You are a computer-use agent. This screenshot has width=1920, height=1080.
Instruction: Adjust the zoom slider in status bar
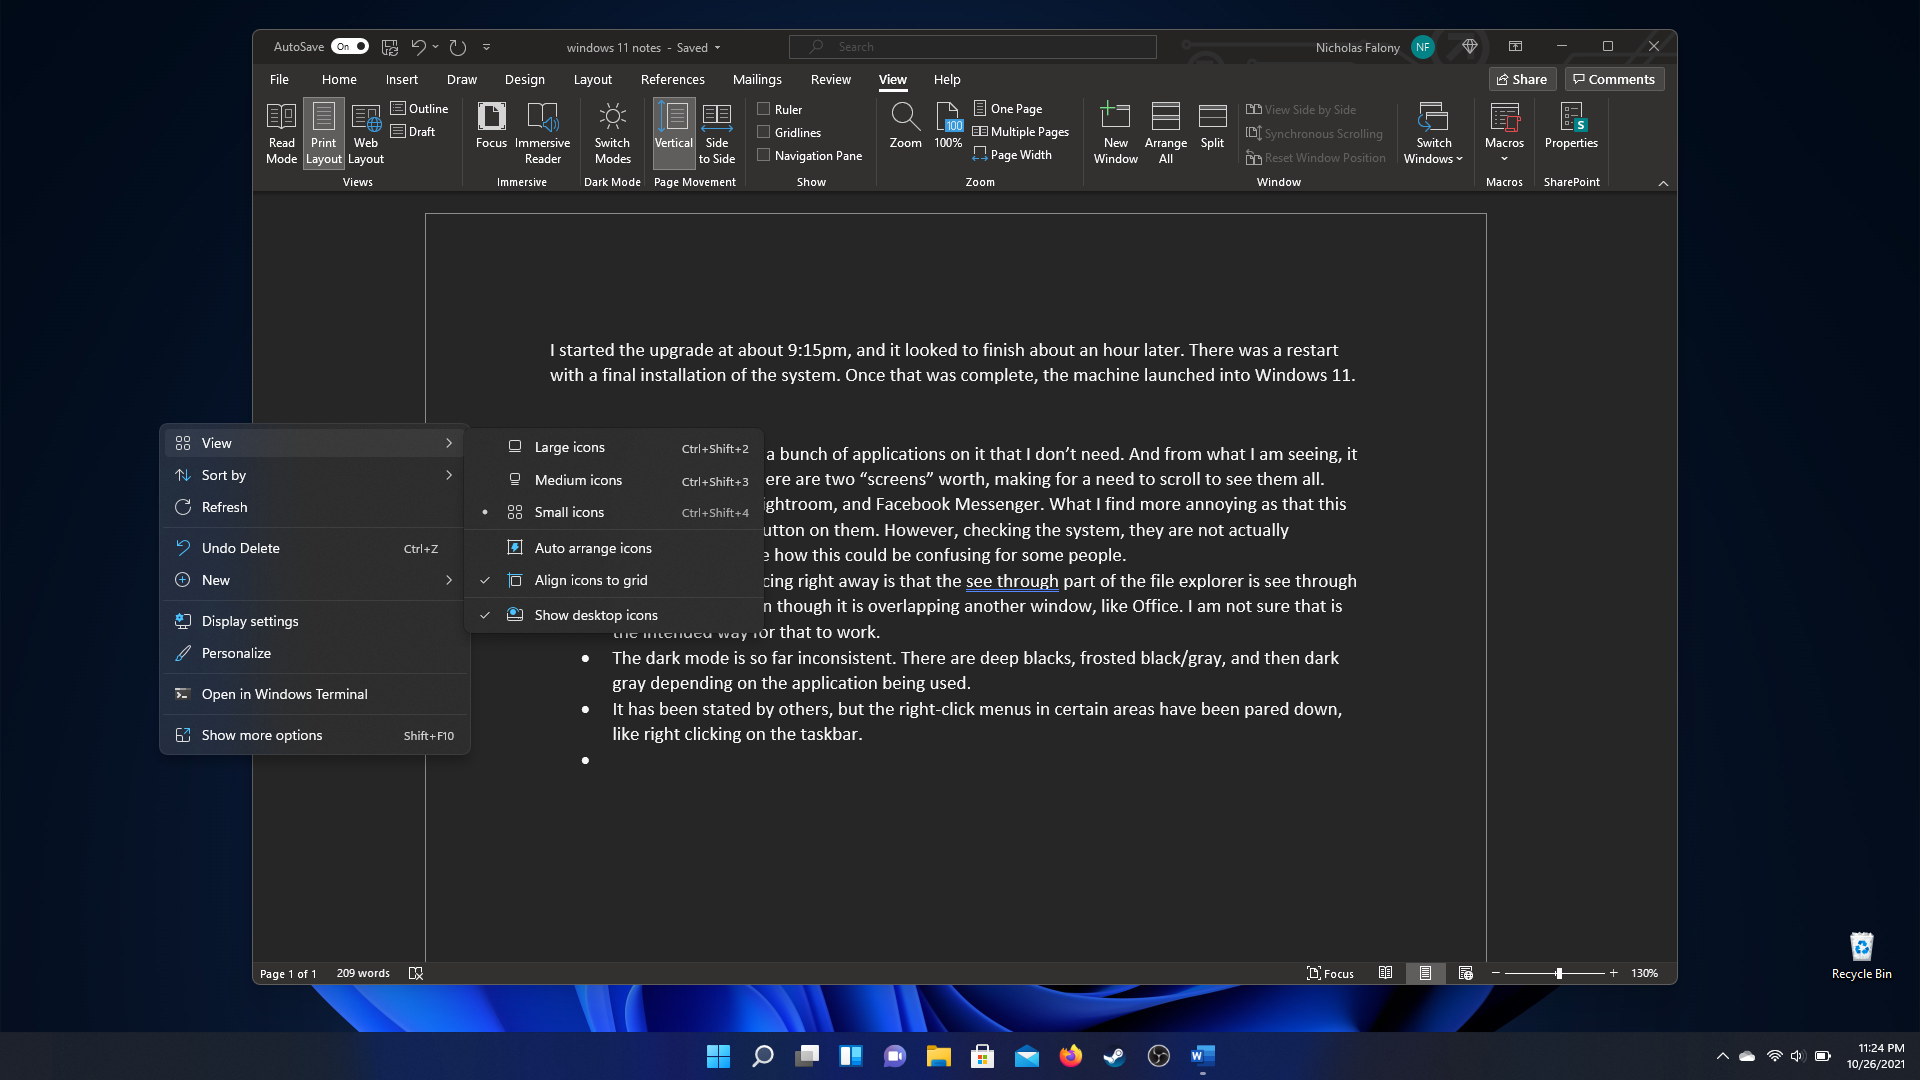[1558, 973]
